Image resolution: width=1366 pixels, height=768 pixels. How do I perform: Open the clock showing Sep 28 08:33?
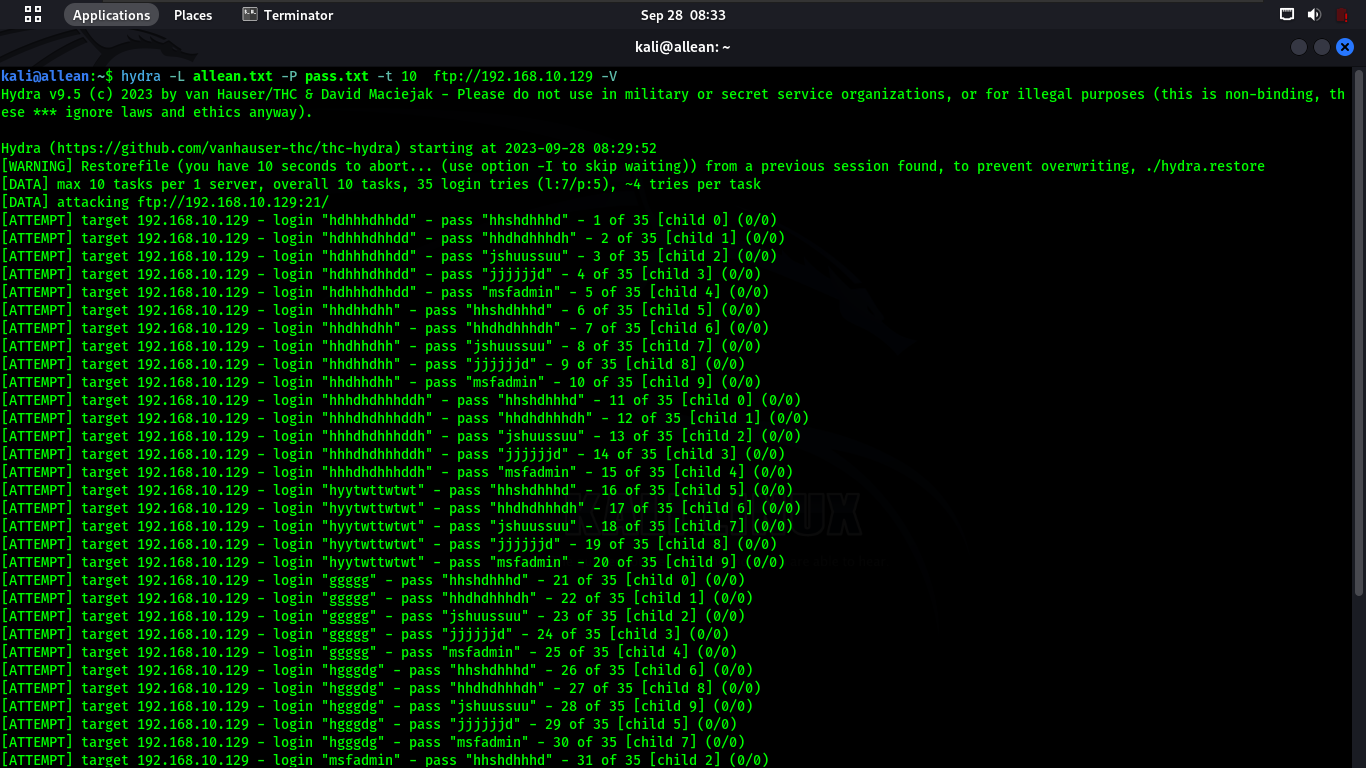(x=683, y=15)
